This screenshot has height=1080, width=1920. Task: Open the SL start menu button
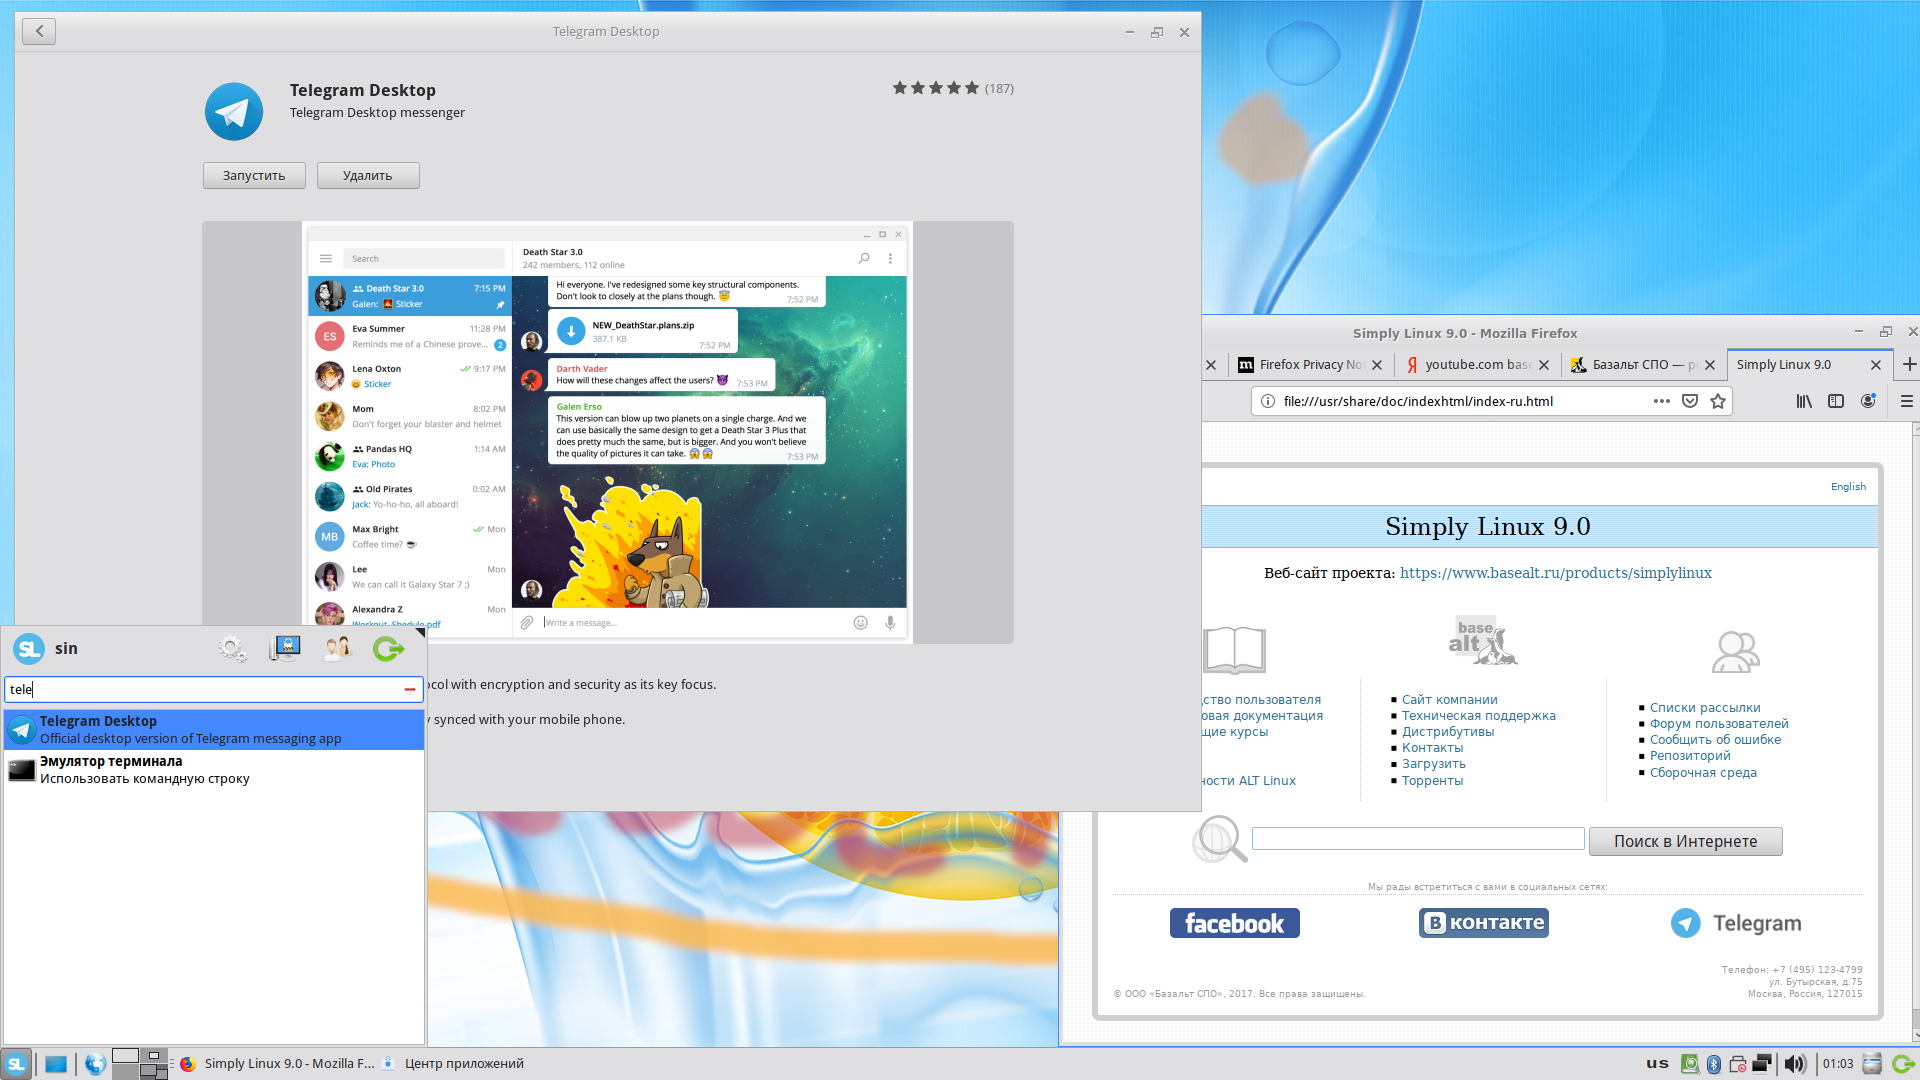click(x=16, y=1064)
